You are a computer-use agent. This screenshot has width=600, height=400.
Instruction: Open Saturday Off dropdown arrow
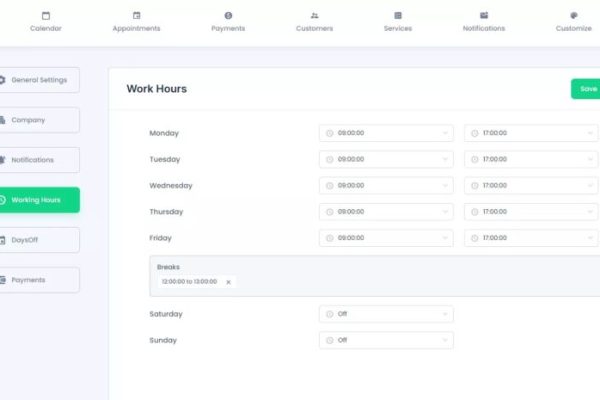(x=445, y=314)
